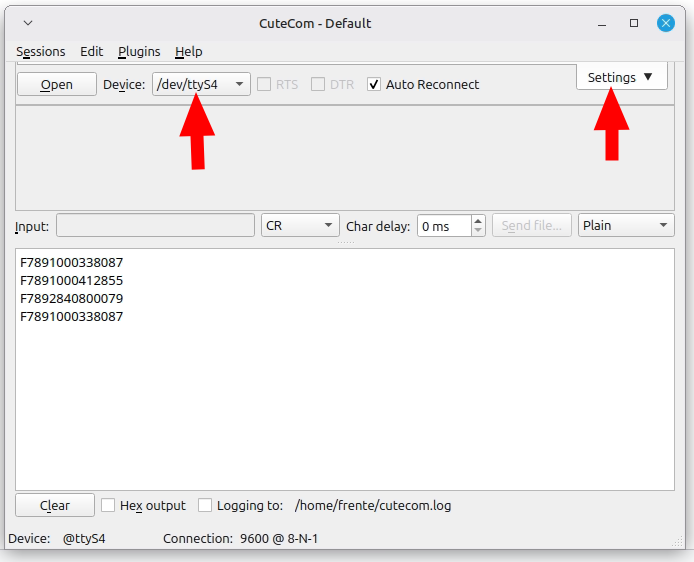Open the CR line-ending dropdown

point(300,226)
